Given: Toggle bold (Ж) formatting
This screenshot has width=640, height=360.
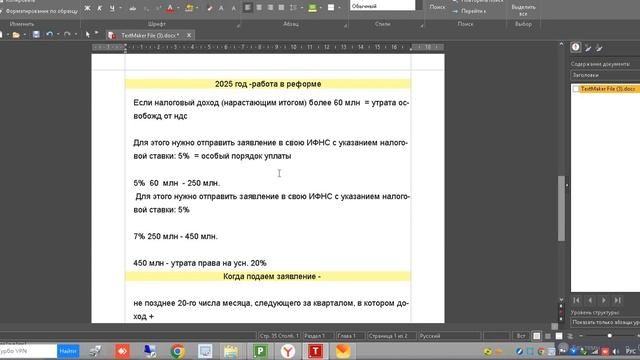Looking at the screenshot, I should pyautogui.click(x=87, y=8).
